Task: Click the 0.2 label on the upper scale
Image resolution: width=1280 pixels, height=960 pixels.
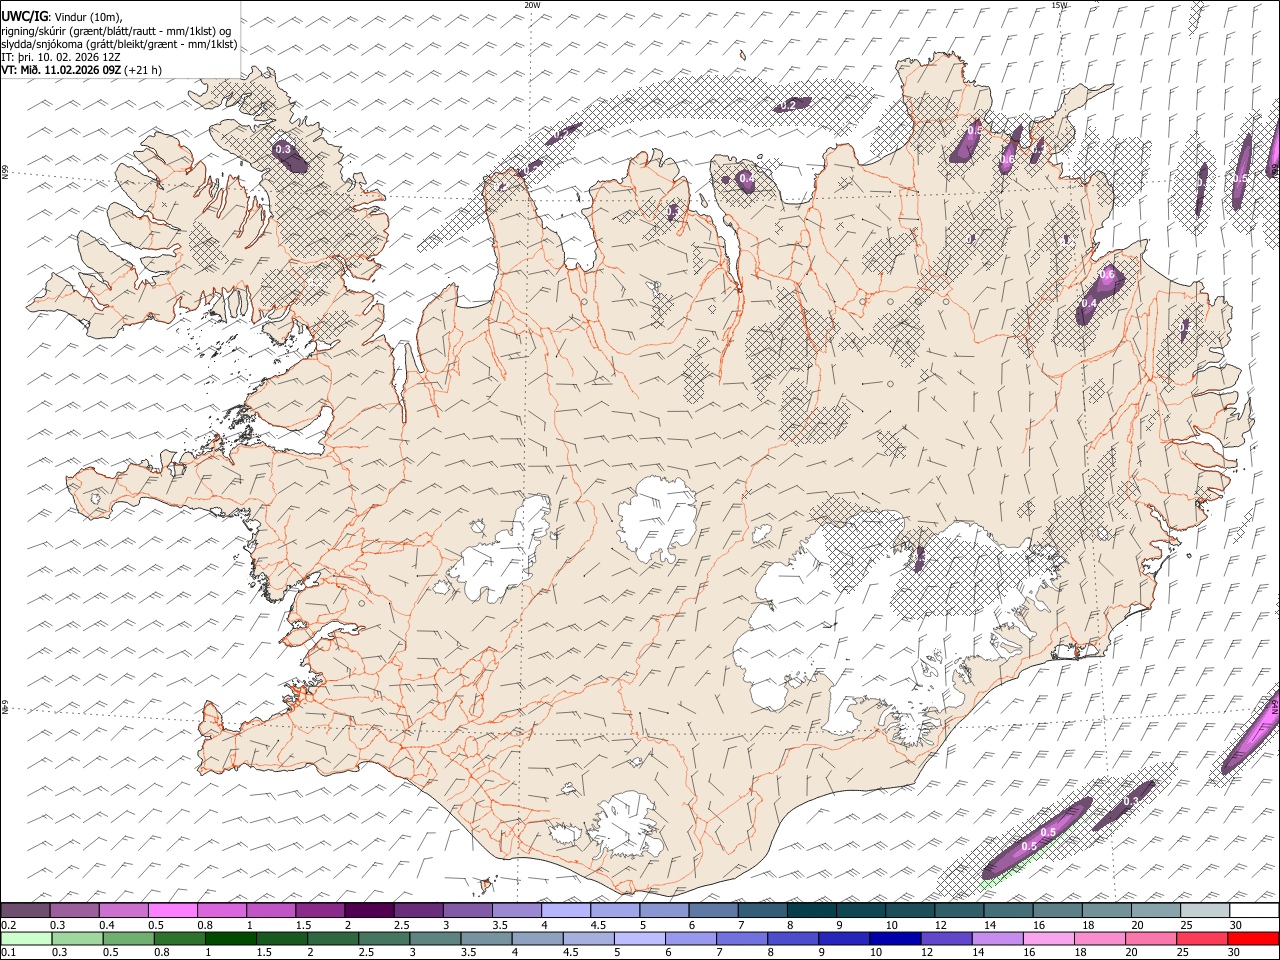Action: click(8, 925)
